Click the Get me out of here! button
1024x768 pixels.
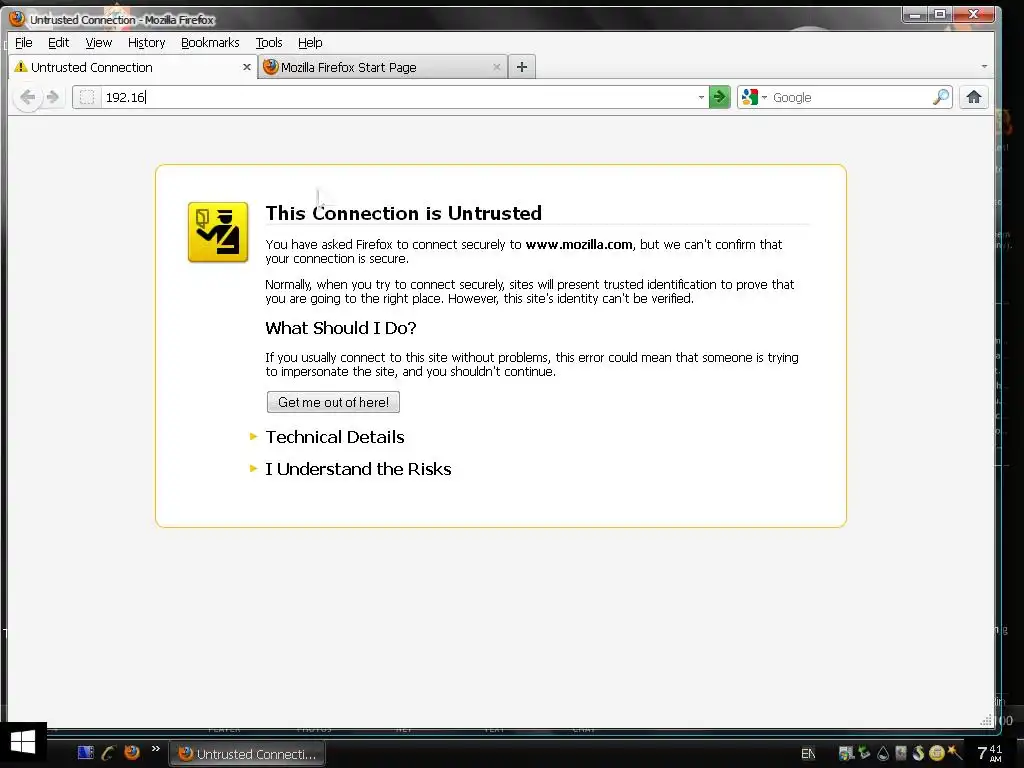(x=333, y=402)
